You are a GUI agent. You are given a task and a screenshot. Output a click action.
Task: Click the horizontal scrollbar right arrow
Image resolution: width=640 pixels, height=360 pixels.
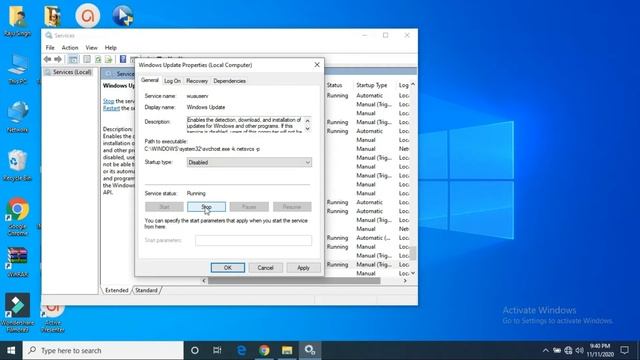405,281
